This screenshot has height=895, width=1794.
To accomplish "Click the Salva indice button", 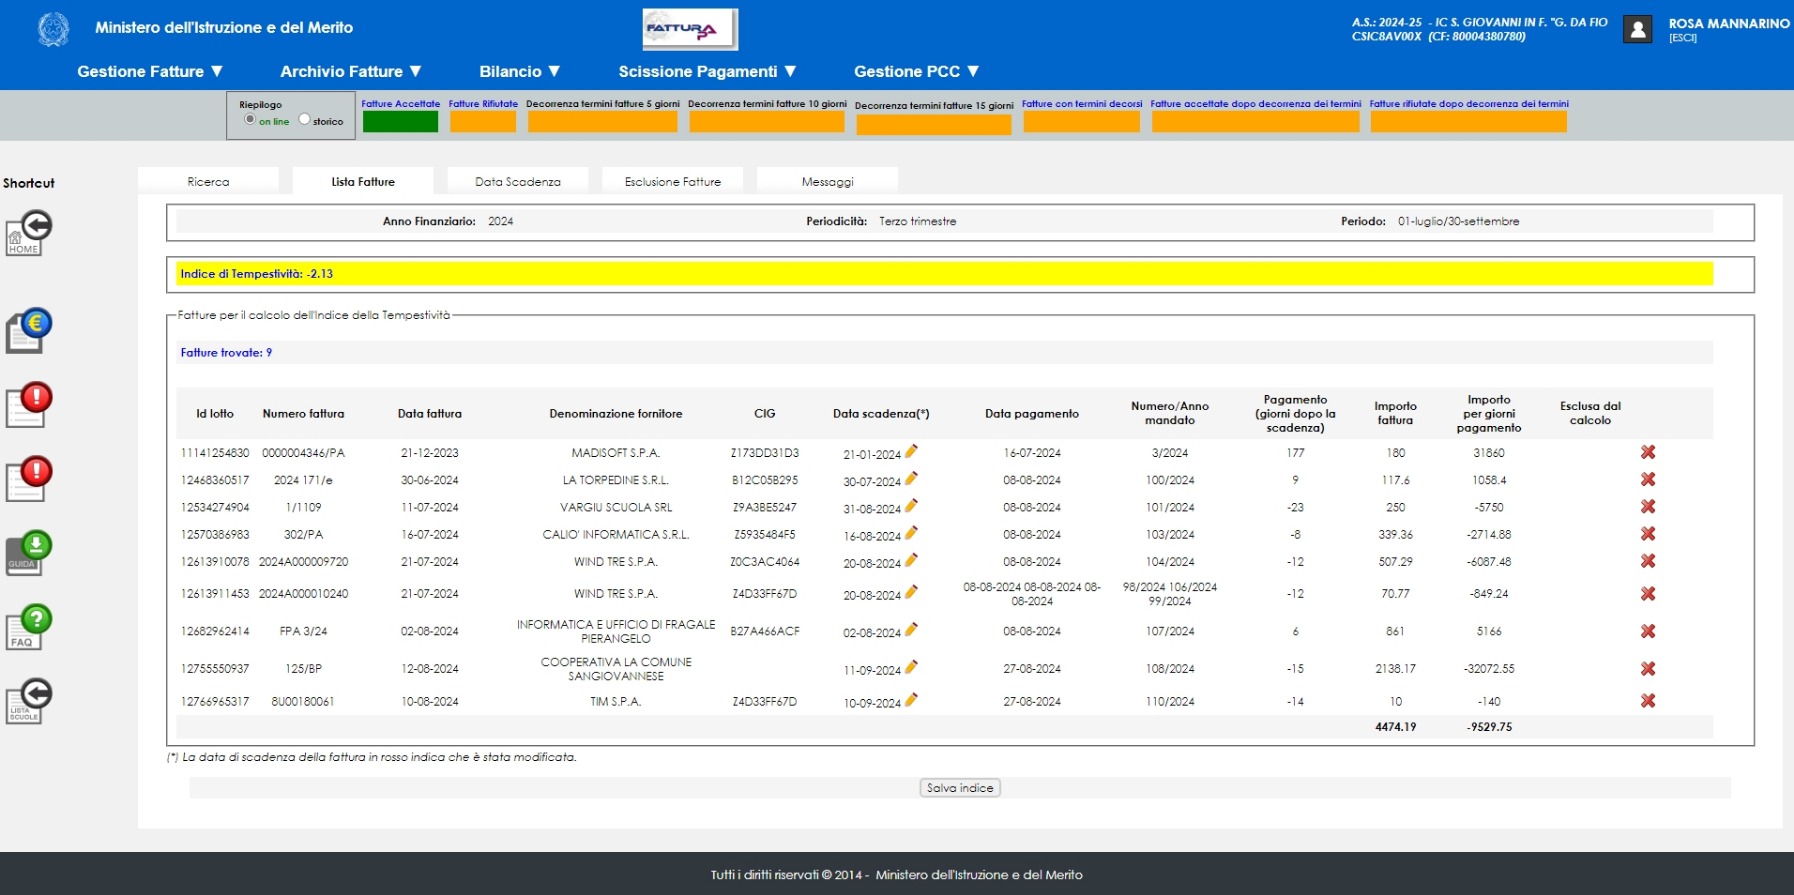I will [x=960, y=788].
